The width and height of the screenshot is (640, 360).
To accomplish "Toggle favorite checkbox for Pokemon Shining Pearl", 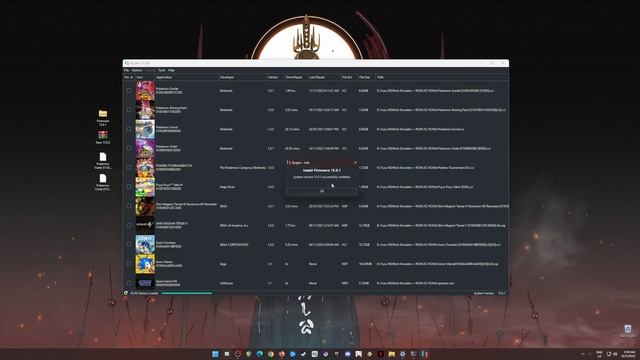I will [x=129, y=110].
